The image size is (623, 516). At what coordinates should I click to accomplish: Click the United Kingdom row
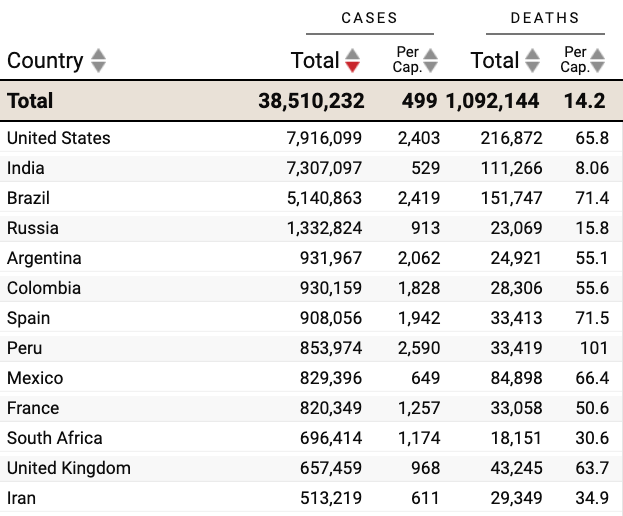[69, 468]
